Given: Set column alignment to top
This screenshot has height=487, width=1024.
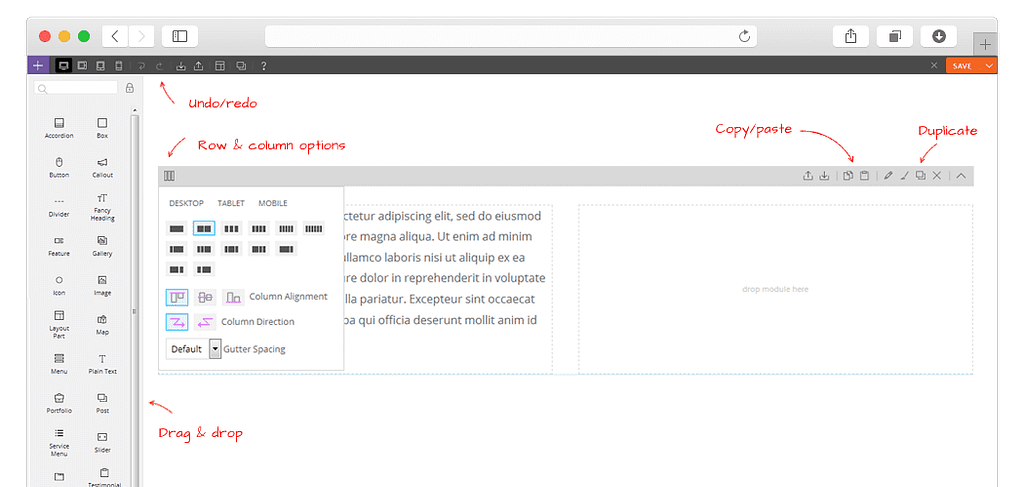Looking at the screenshot, I should click(177, 297).
